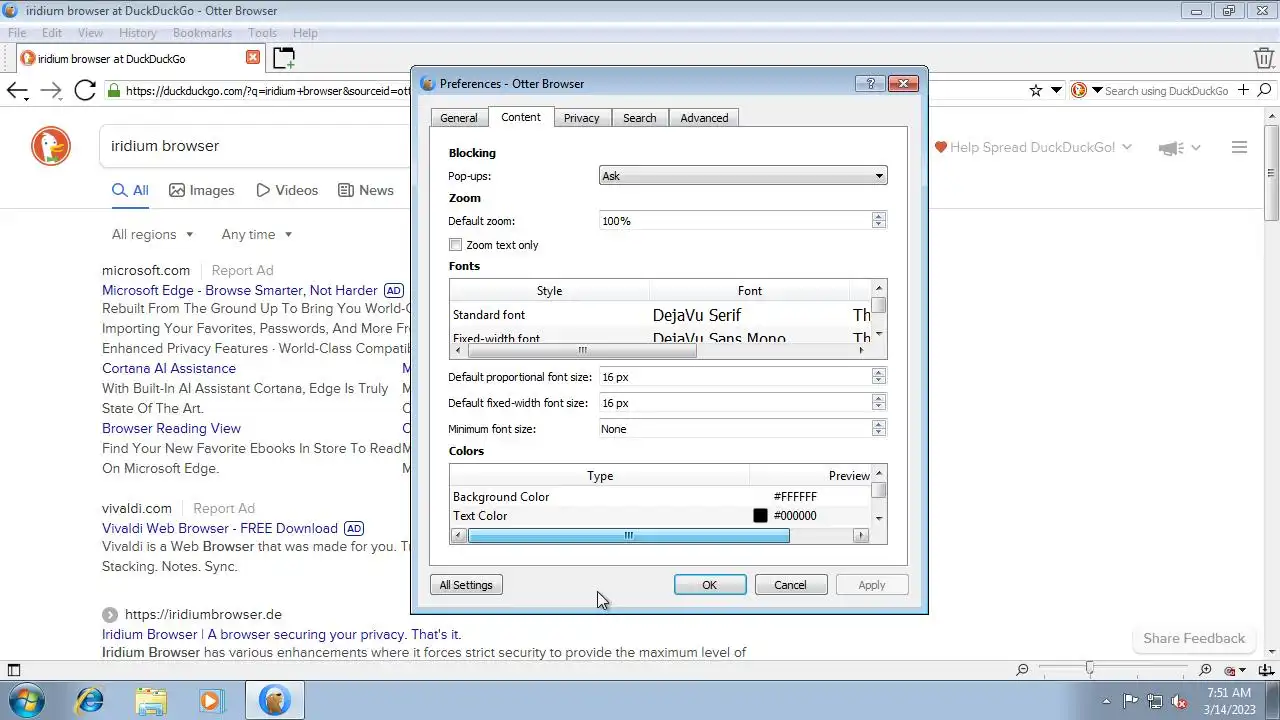
Task: Switch to the General tab in Preferences
Action: pos(459,118)
